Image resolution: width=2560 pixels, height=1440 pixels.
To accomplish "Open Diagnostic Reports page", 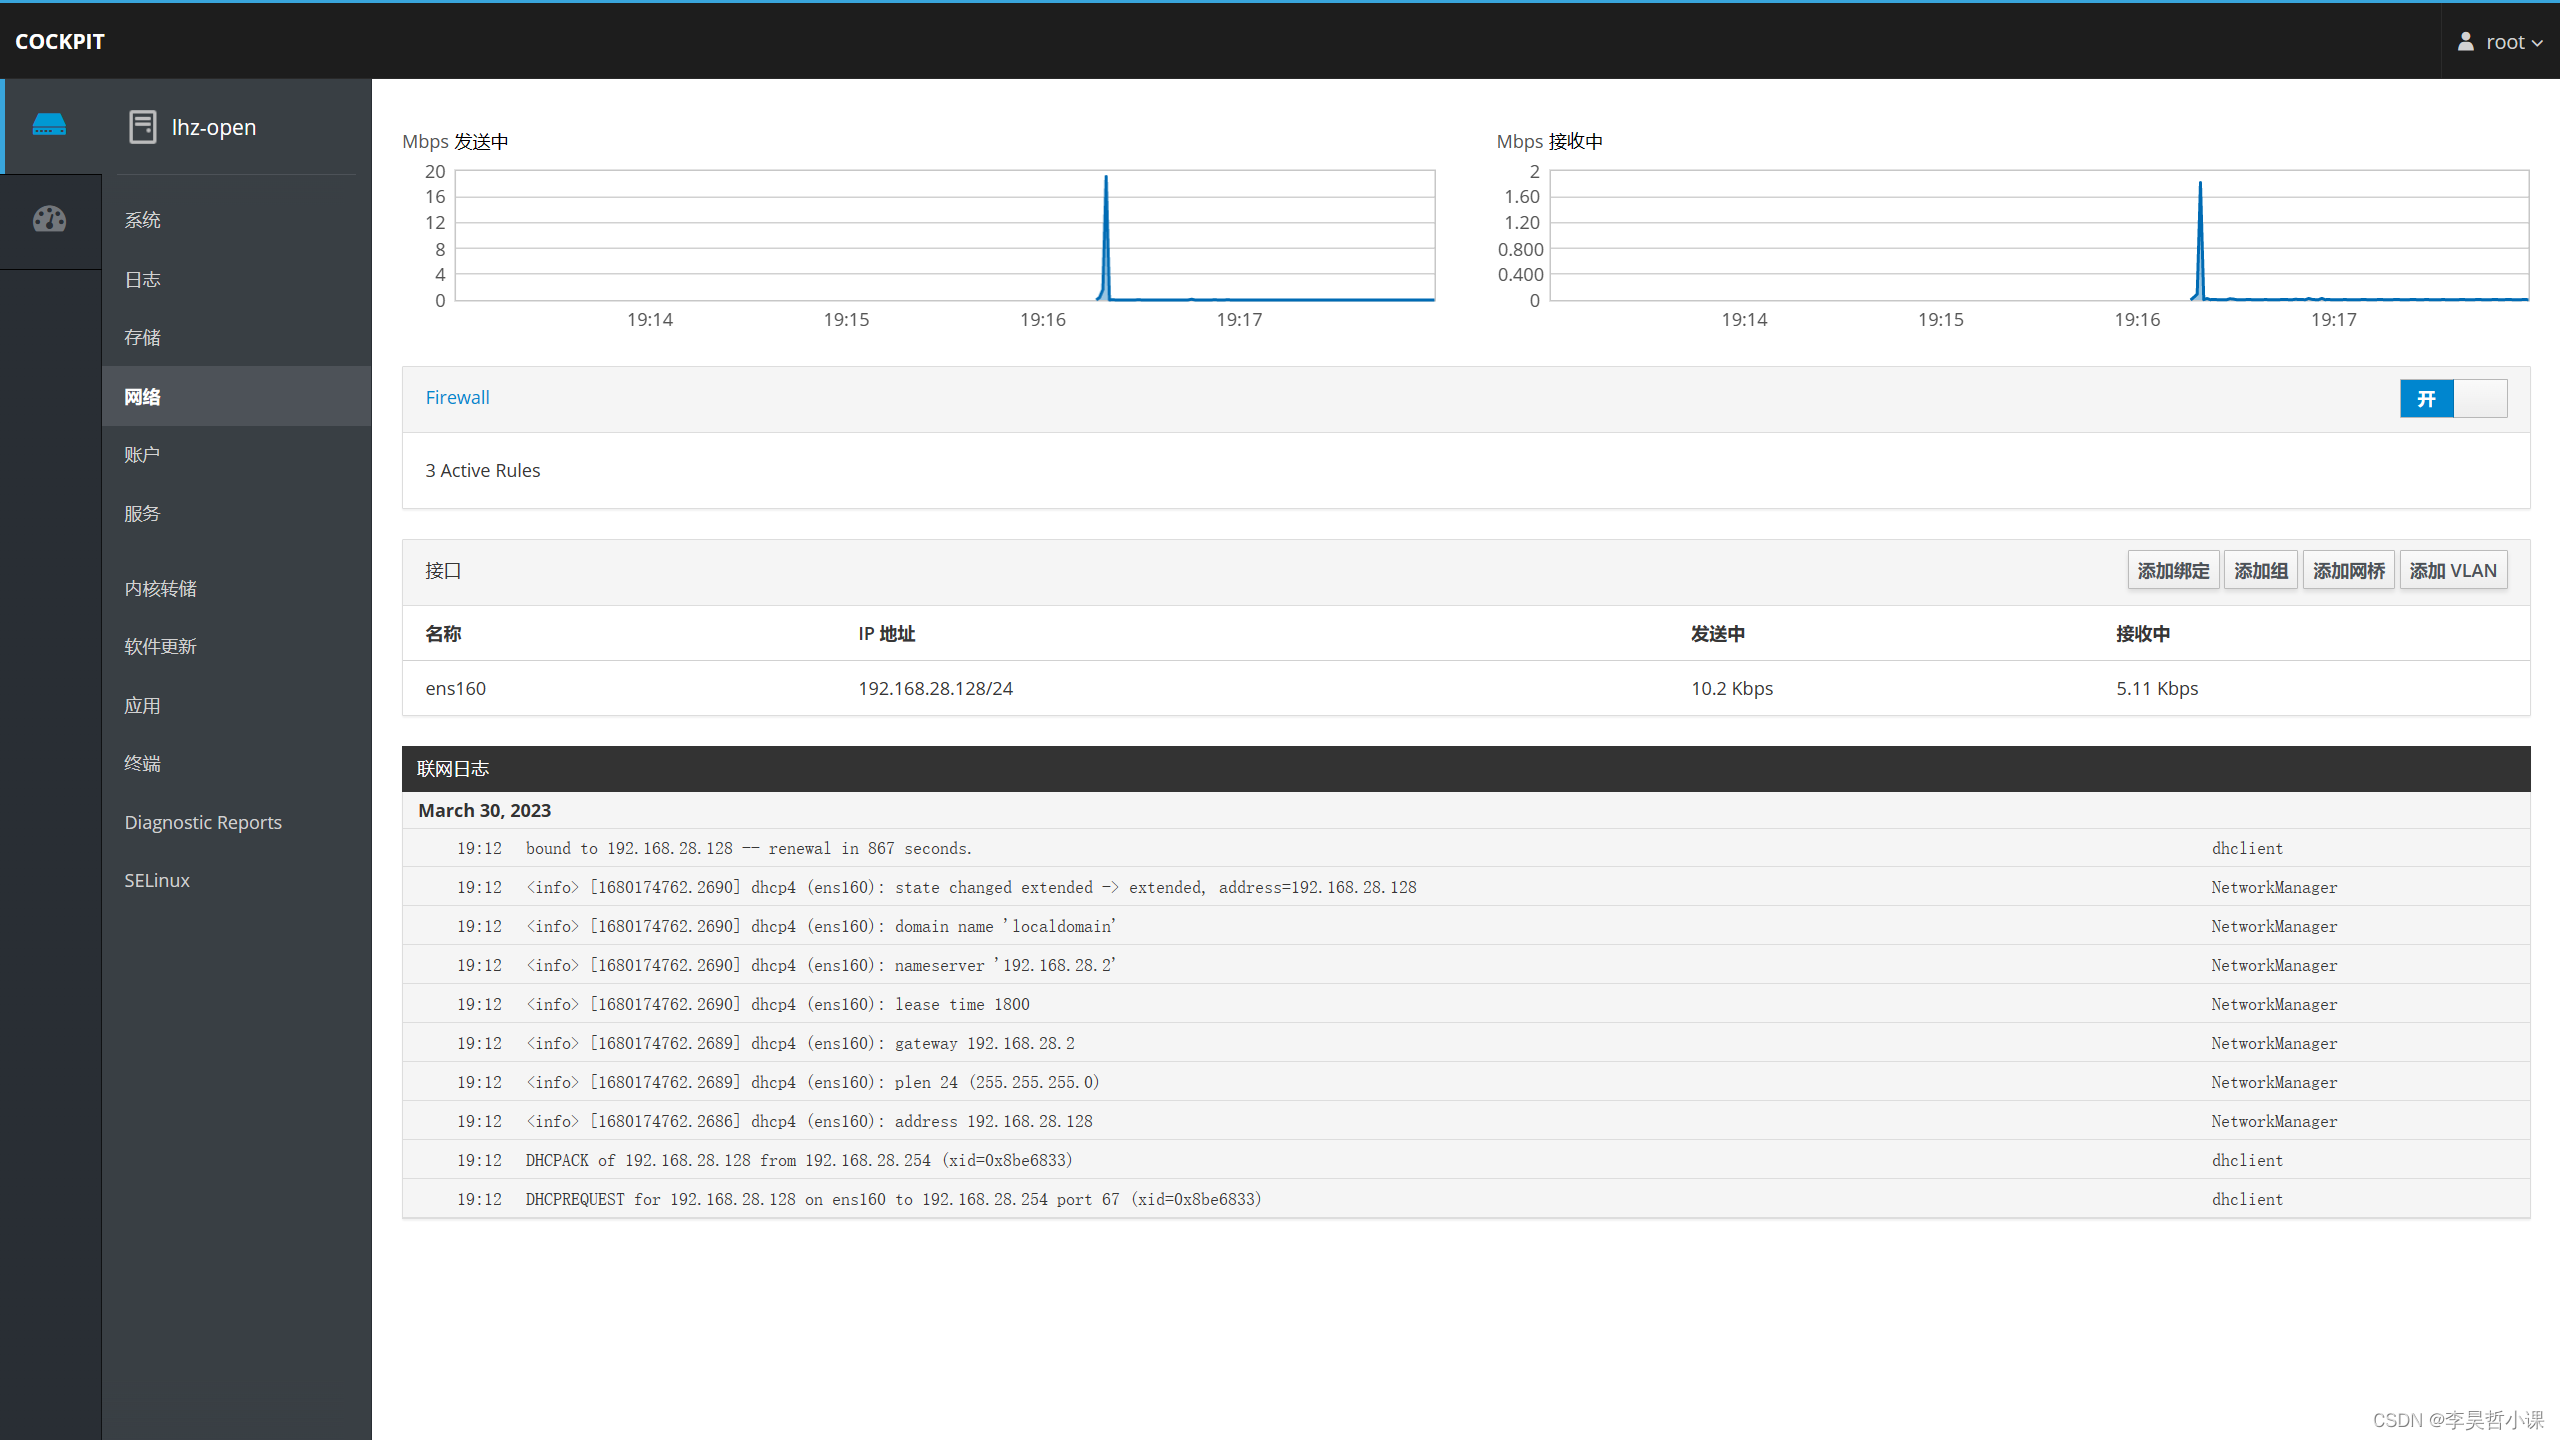I will [x=203, y=823].
